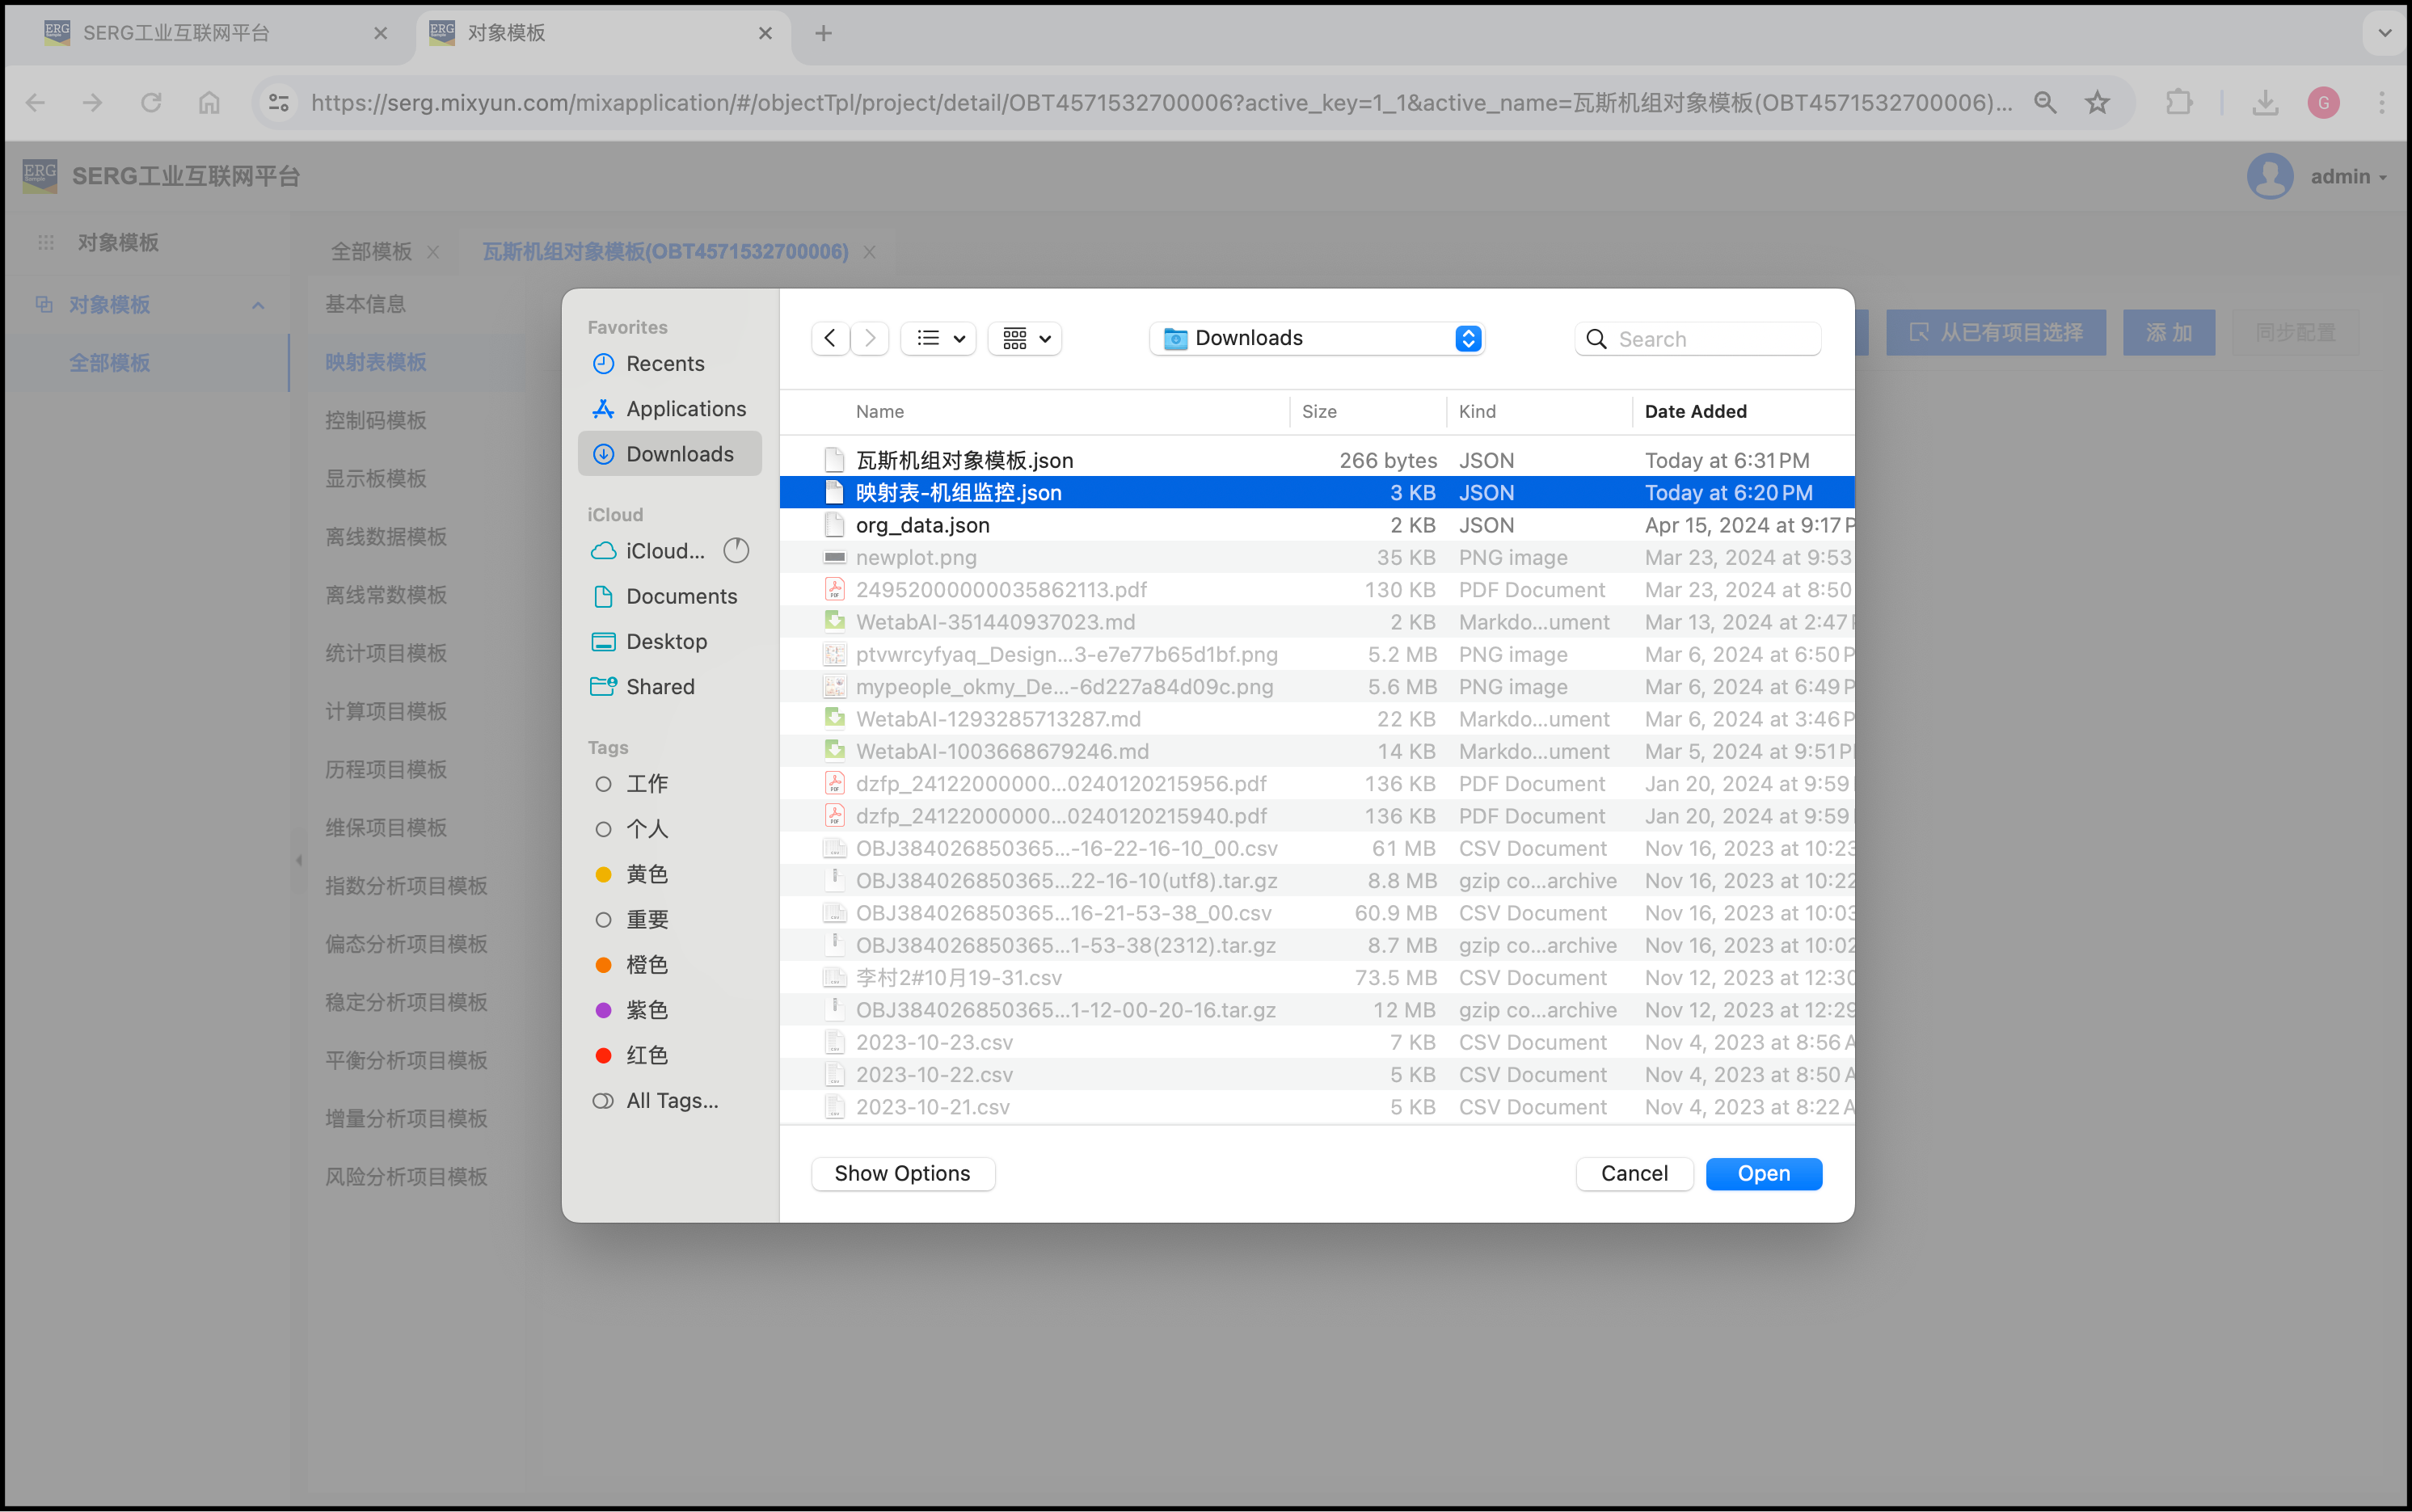Image resolution: width=2412 pixels, height=1512 pixels.
Task: Select the Shared sidebar item
Action: (x=660, y=687)
